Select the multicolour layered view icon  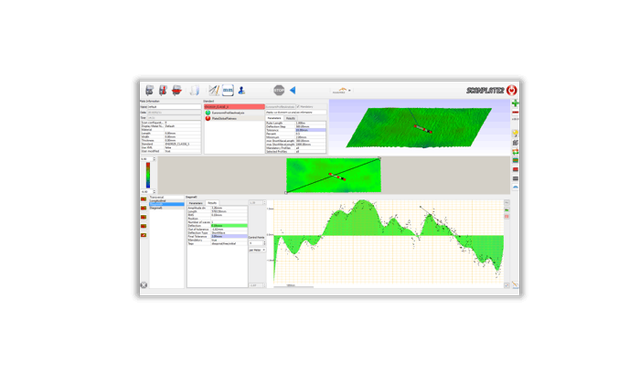515,160
